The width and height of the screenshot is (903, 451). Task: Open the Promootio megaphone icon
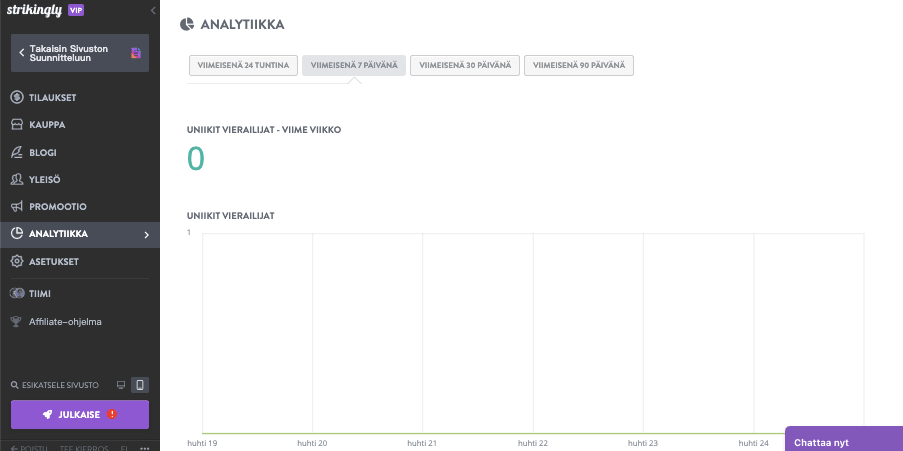(17, 207)
